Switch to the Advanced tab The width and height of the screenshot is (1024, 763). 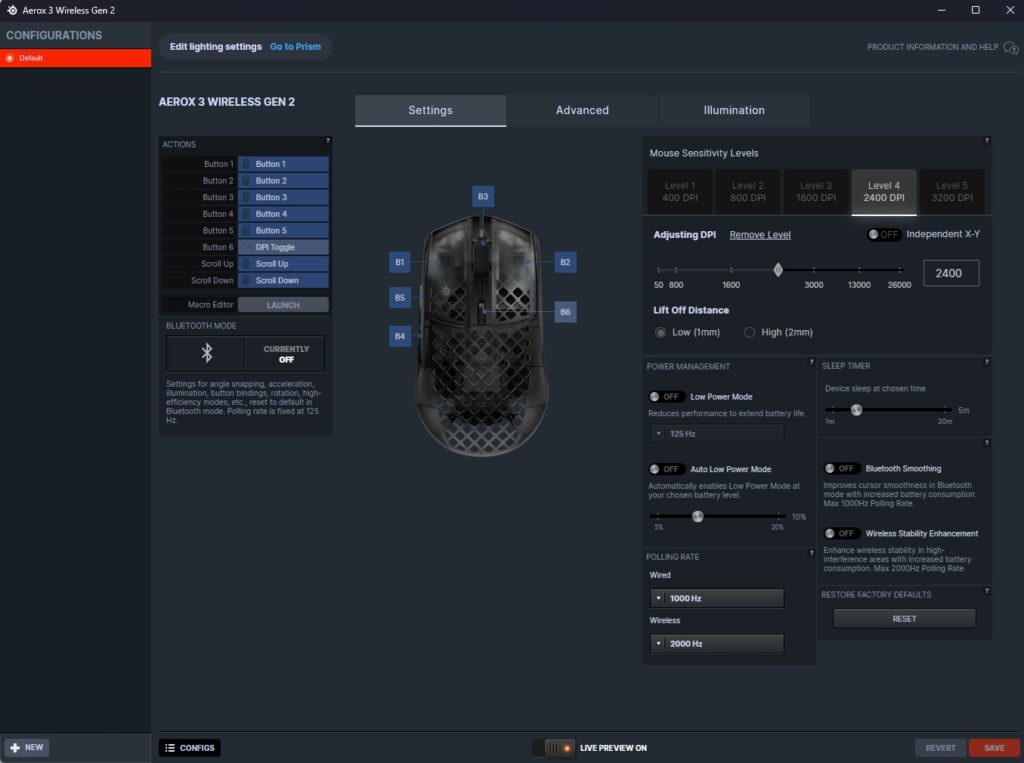(x=582, y=110)
